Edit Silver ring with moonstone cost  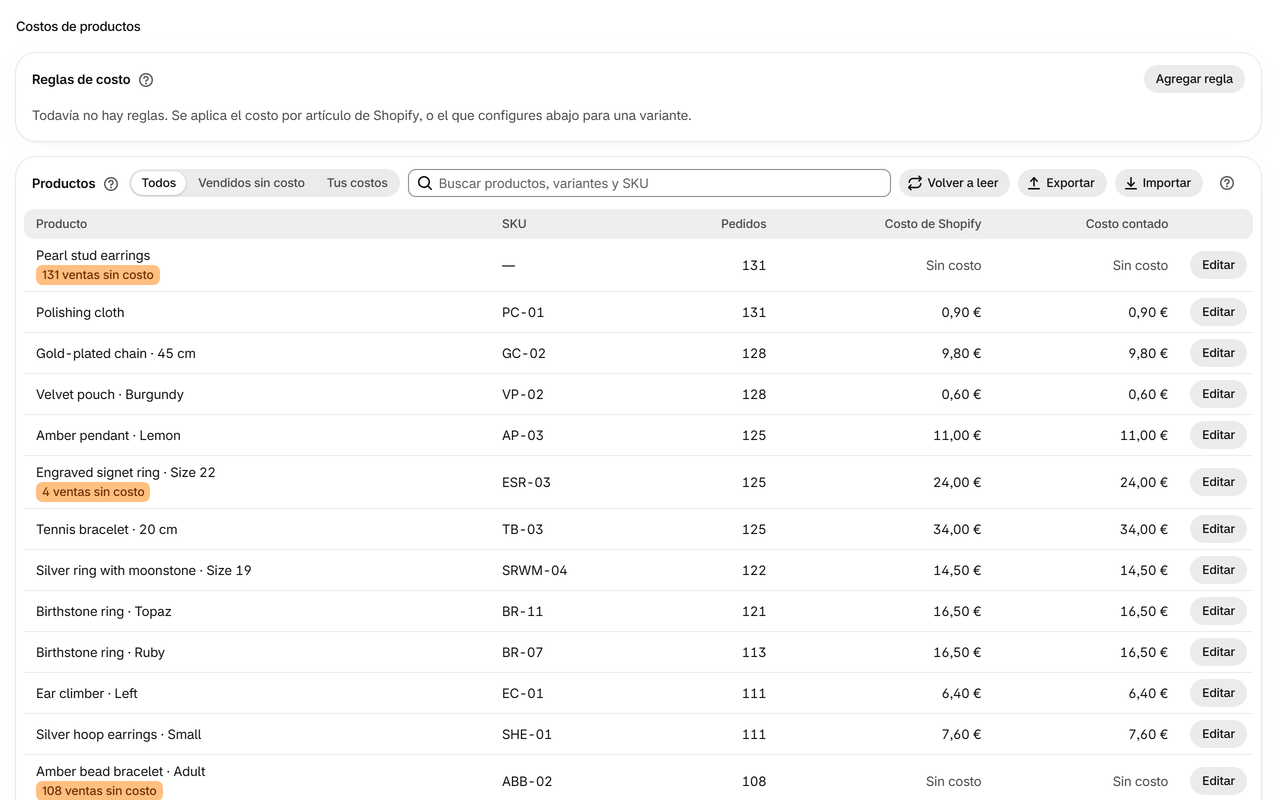click(1218, 570)
